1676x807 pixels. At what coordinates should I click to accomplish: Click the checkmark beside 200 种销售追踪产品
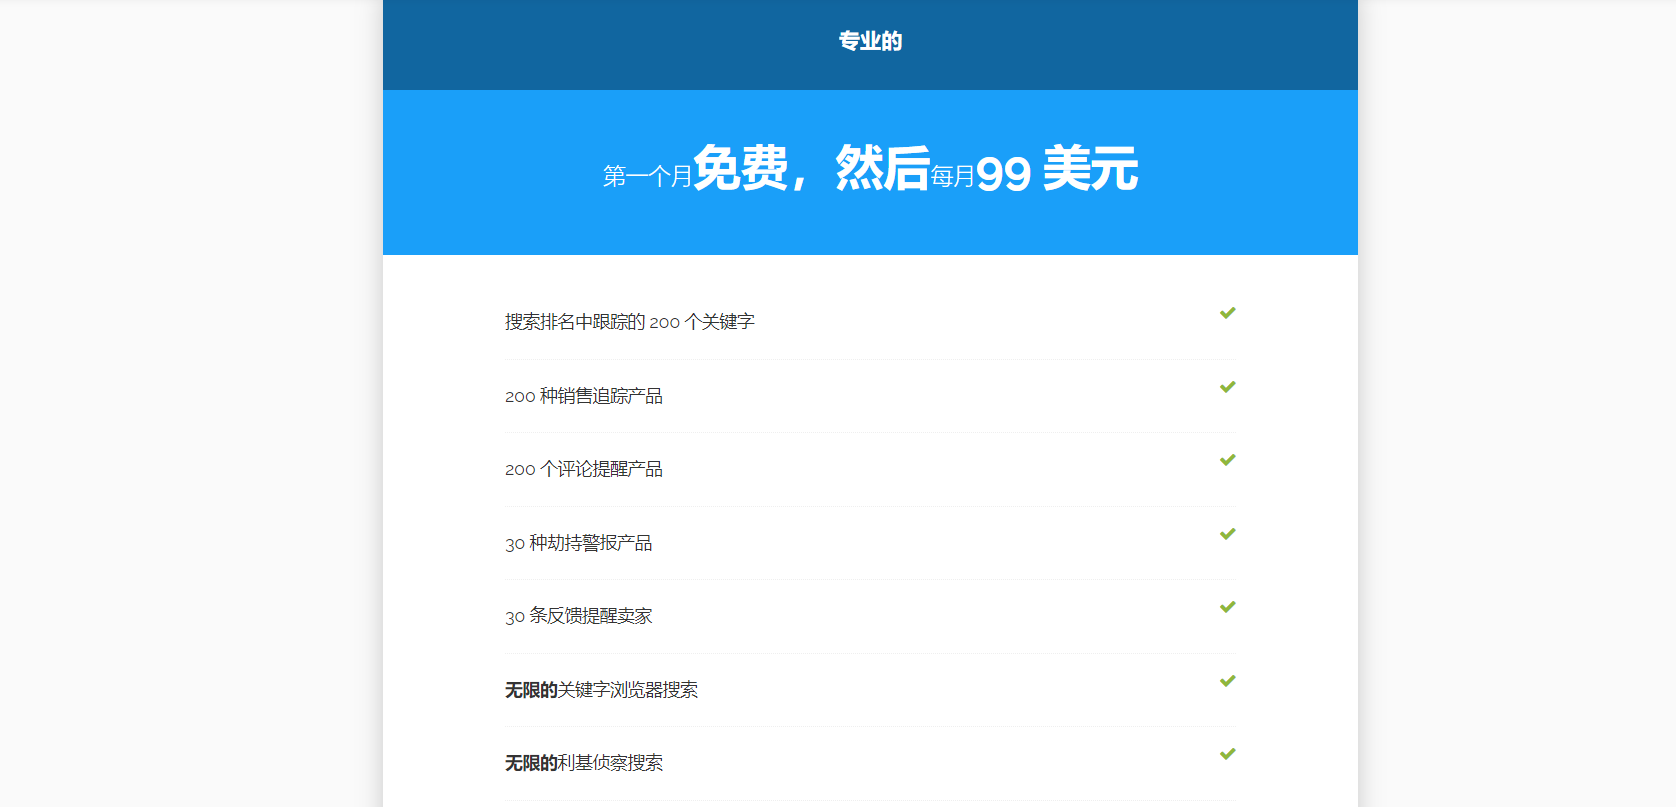(x=1228, y=387)
